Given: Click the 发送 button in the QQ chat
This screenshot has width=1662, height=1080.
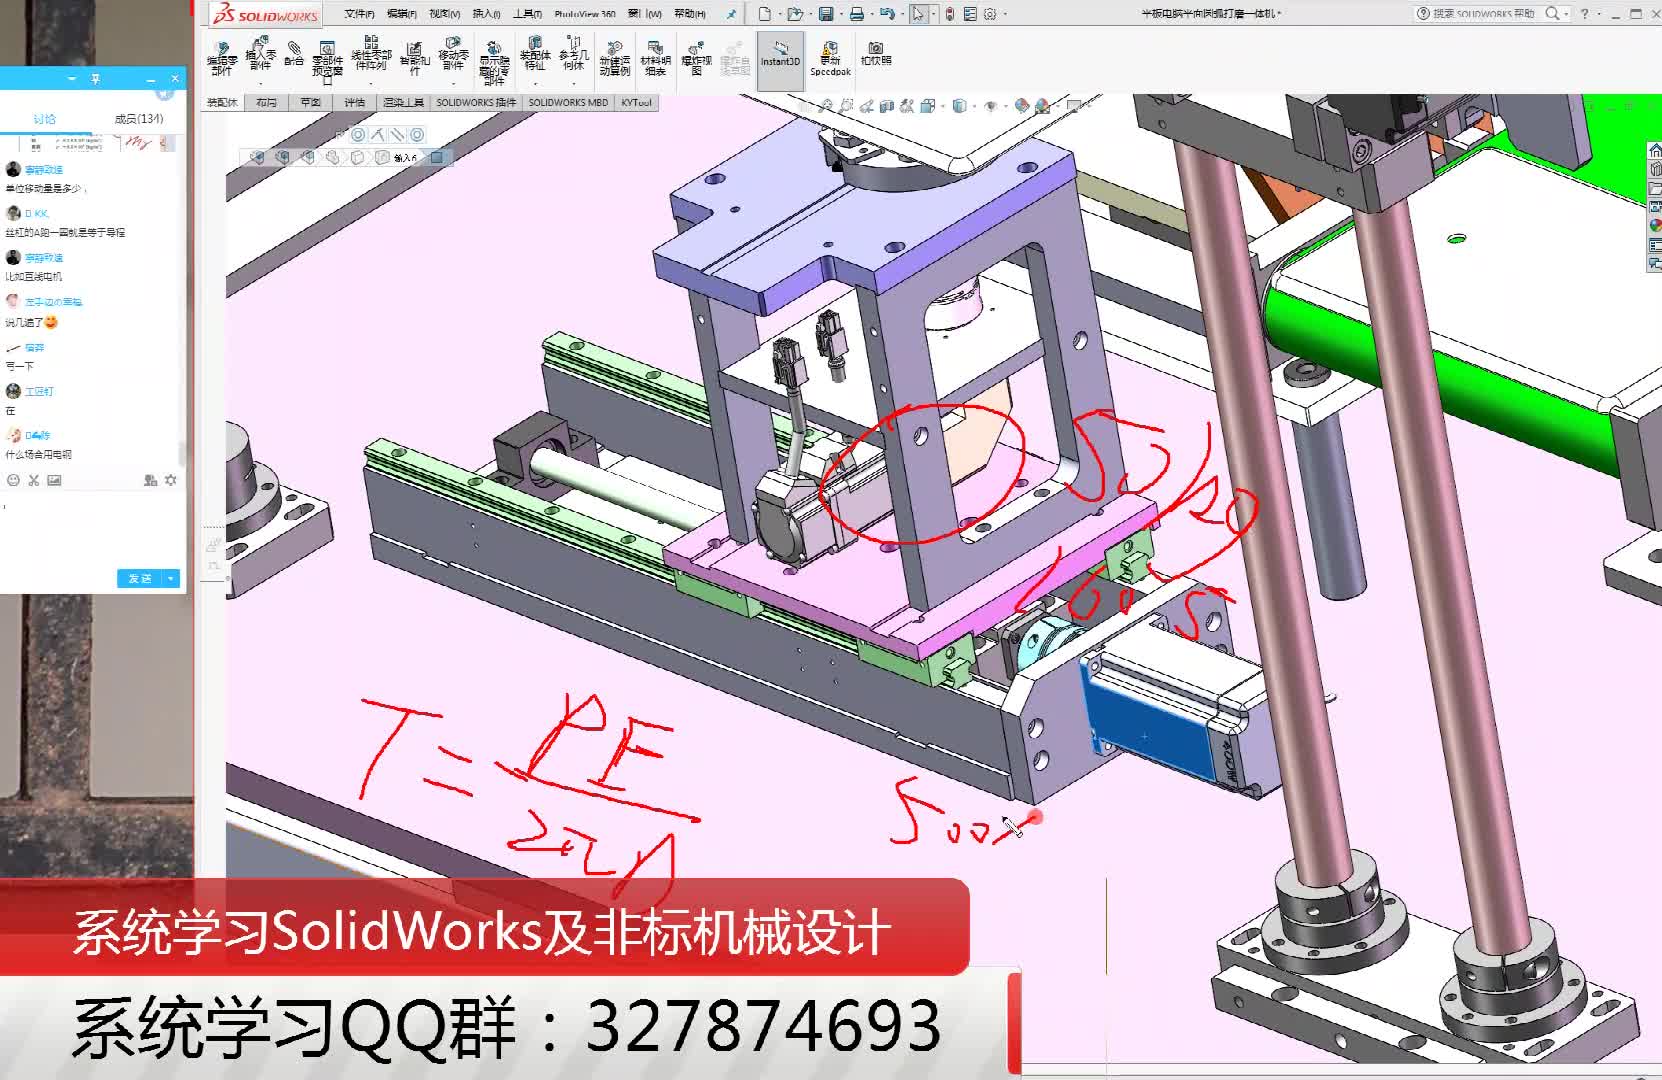Looking at the screenshot, I should coord(140,578).
